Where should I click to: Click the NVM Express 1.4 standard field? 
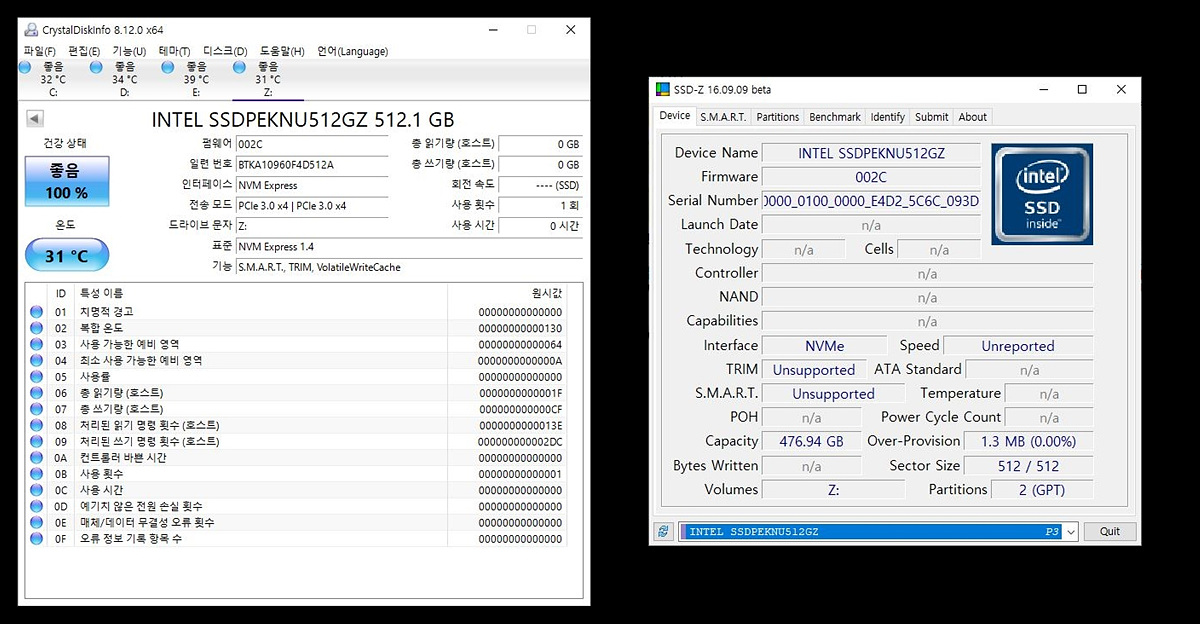[409, 246]
